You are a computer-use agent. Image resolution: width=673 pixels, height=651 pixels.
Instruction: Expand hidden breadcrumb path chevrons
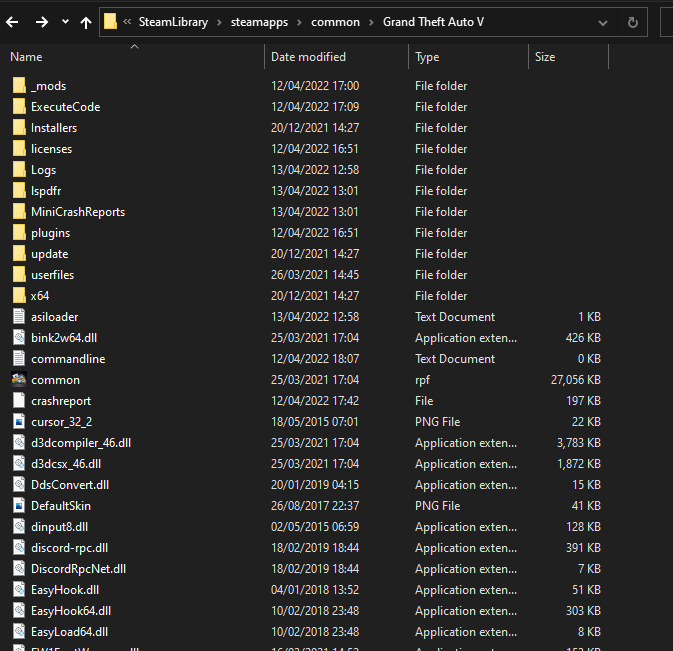pyautogui.click(x=127, y=22)
